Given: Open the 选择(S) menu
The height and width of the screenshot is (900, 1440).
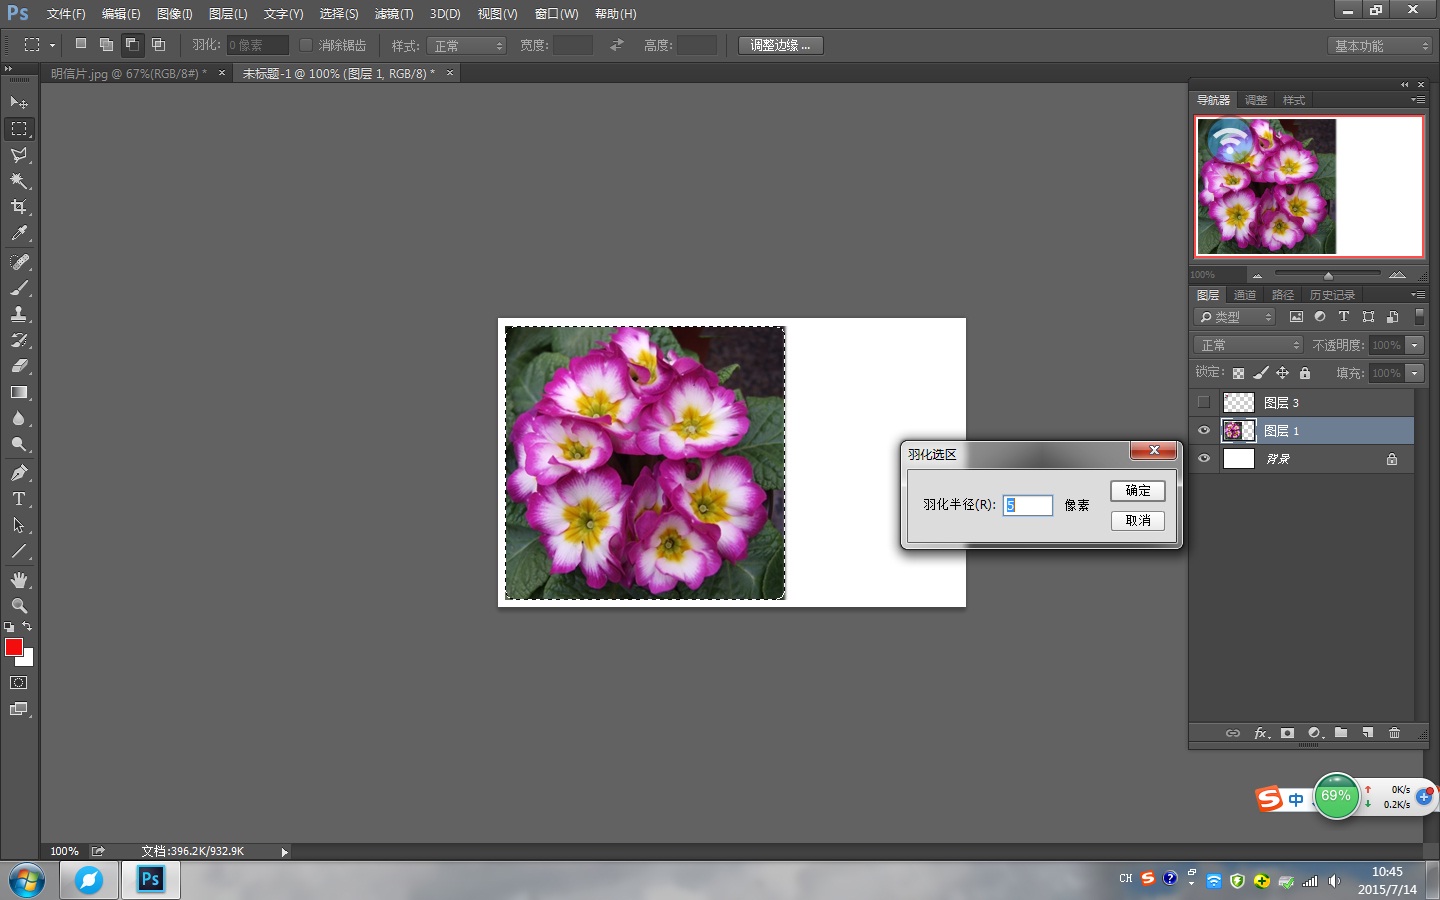Looking at the screenshot, I should (339, 14).
